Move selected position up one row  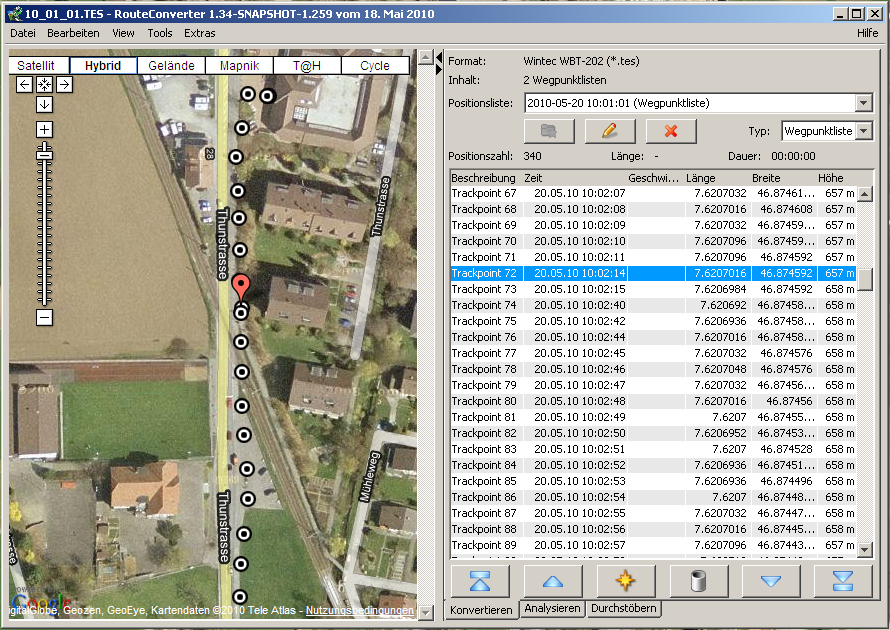[x=553, y=581]
